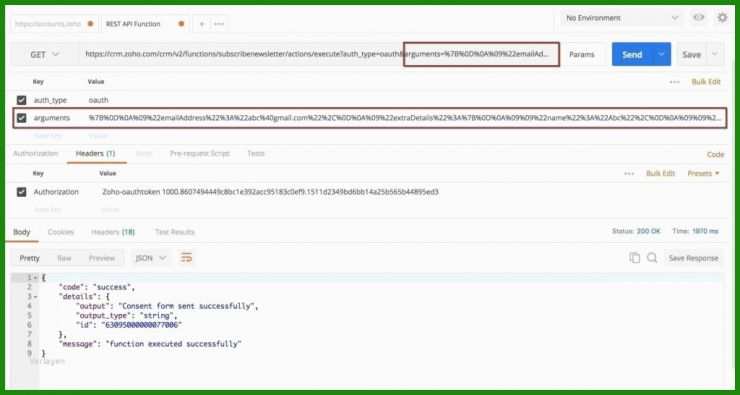Screen dimensions: 740x395
Task: Open the settings gear icon
Action: pyautogui.click(x=722, y=18)
